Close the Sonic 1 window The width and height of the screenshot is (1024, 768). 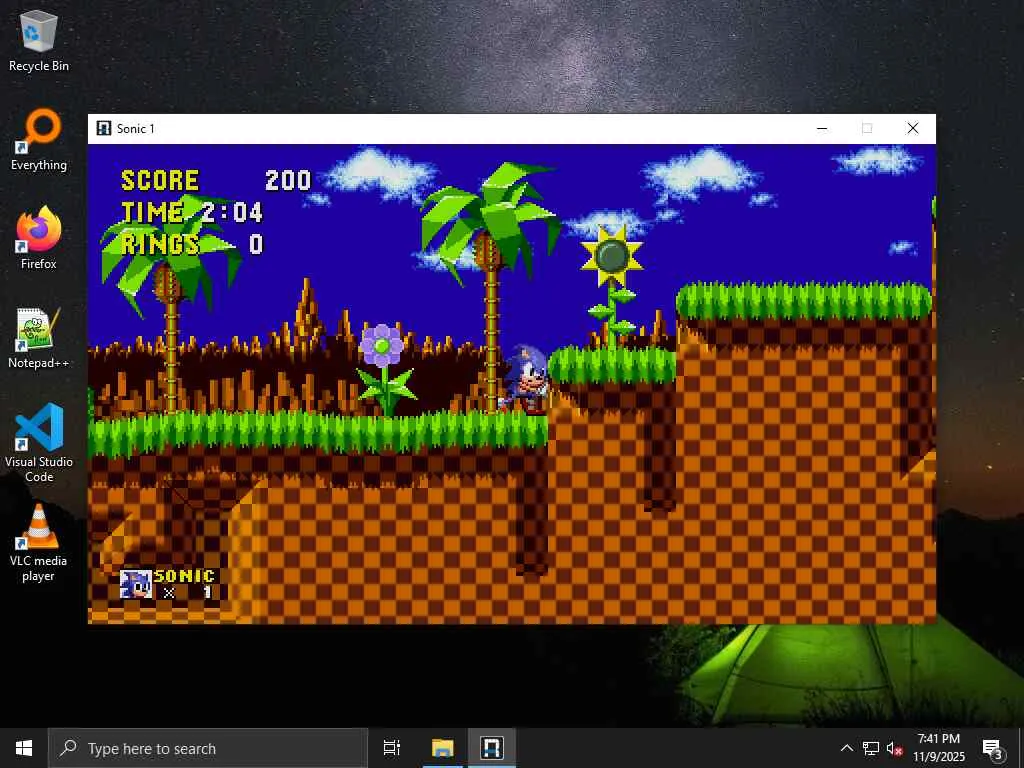pos(913,129)
